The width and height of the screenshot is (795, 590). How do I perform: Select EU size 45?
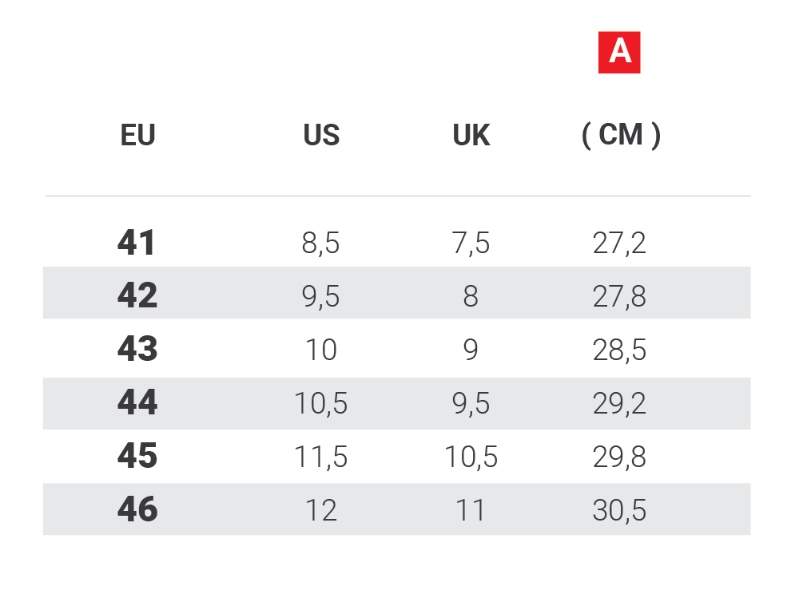pyautogui.click(x=137, y=456)
